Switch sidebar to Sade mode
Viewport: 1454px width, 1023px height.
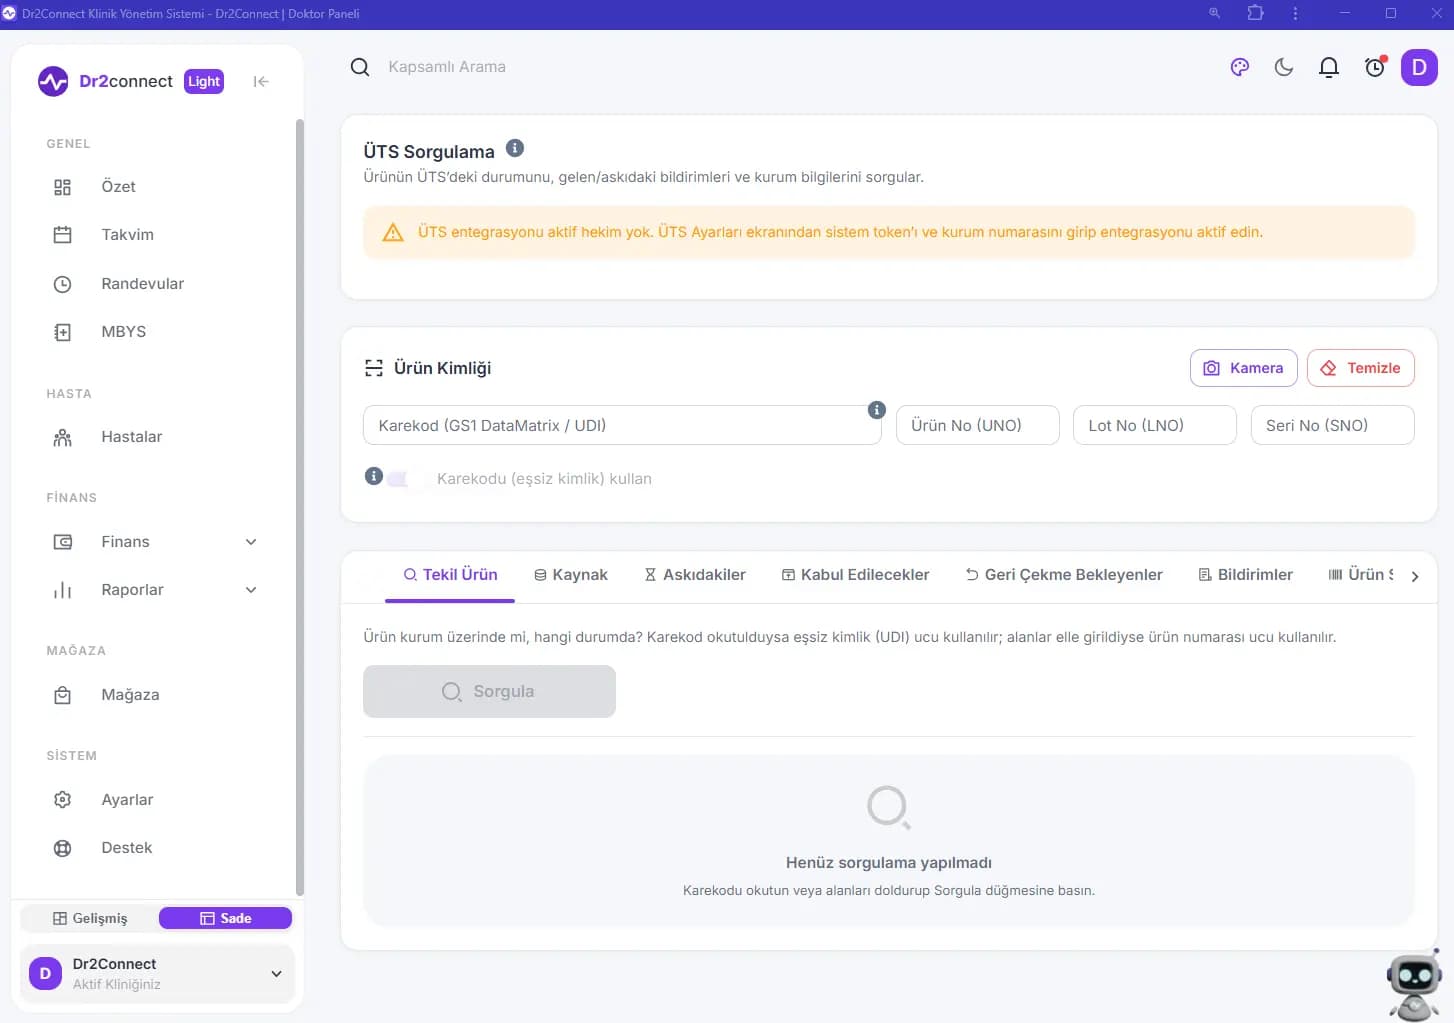pos(225,918)
